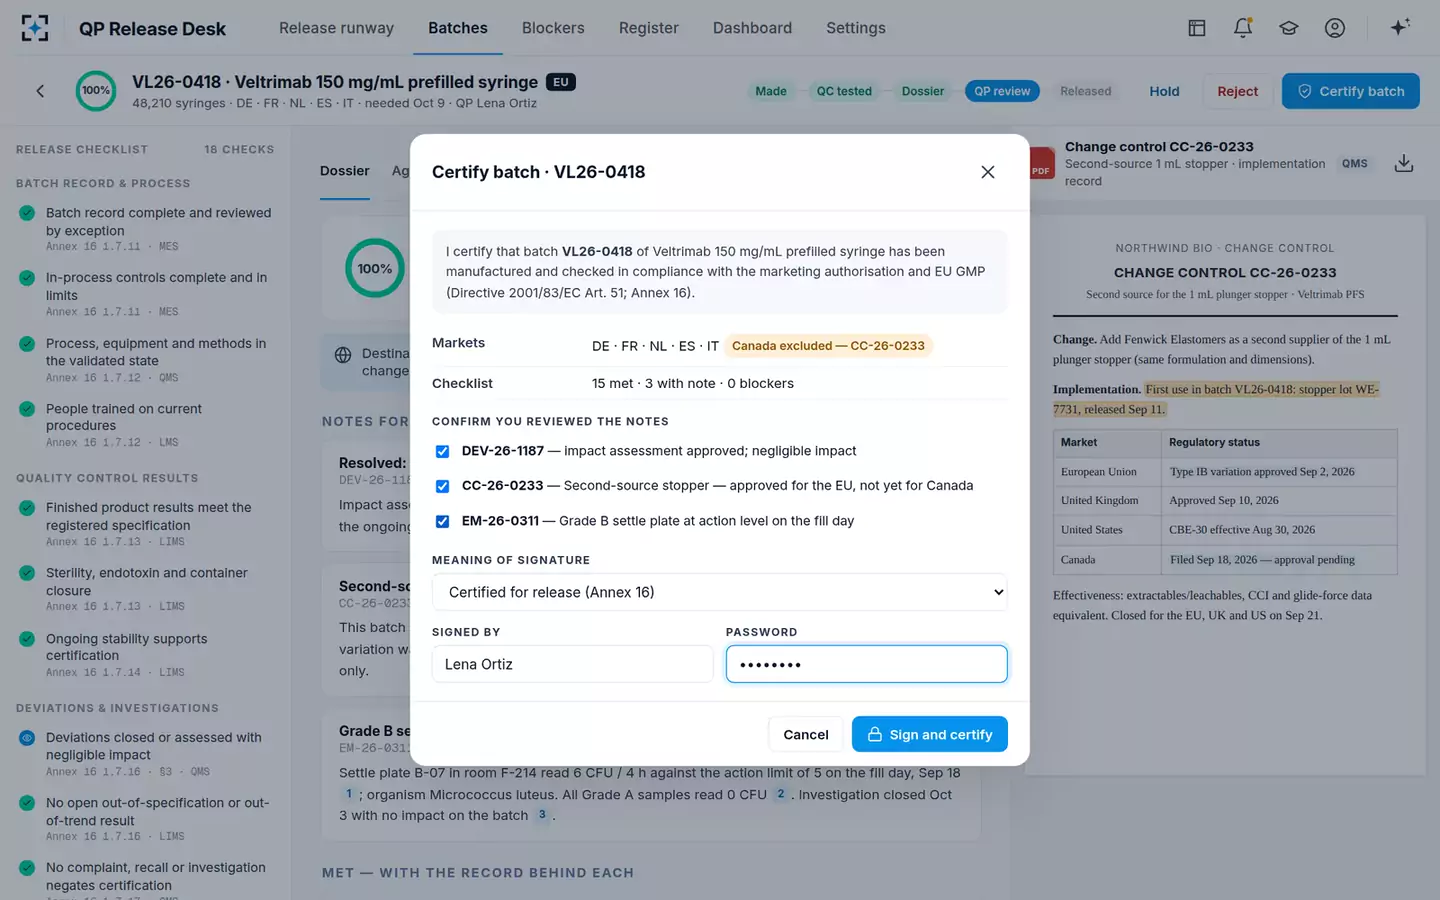The image size is (1440, 900).
Task: Open the graduation cap training icon
Action: 1289,28
